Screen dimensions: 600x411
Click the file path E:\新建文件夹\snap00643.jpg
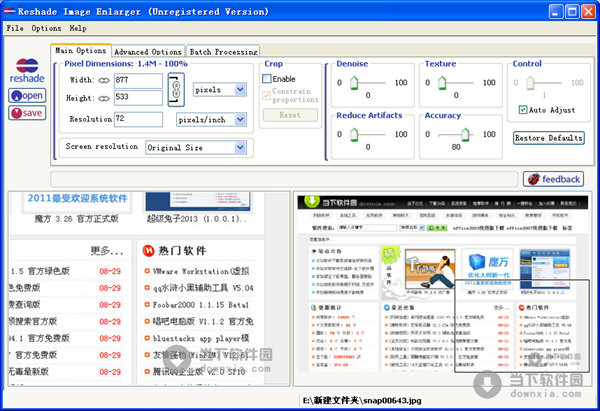point(362,401)
